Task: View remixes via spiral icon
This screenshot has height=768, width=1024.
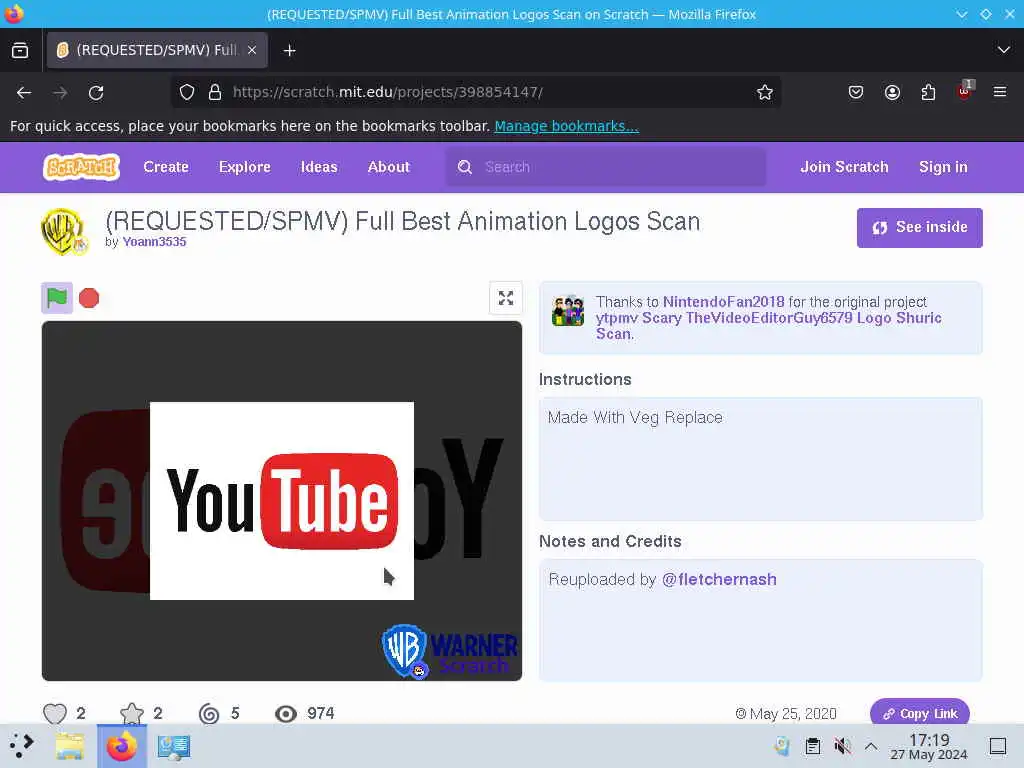Action: coord(209,713)
